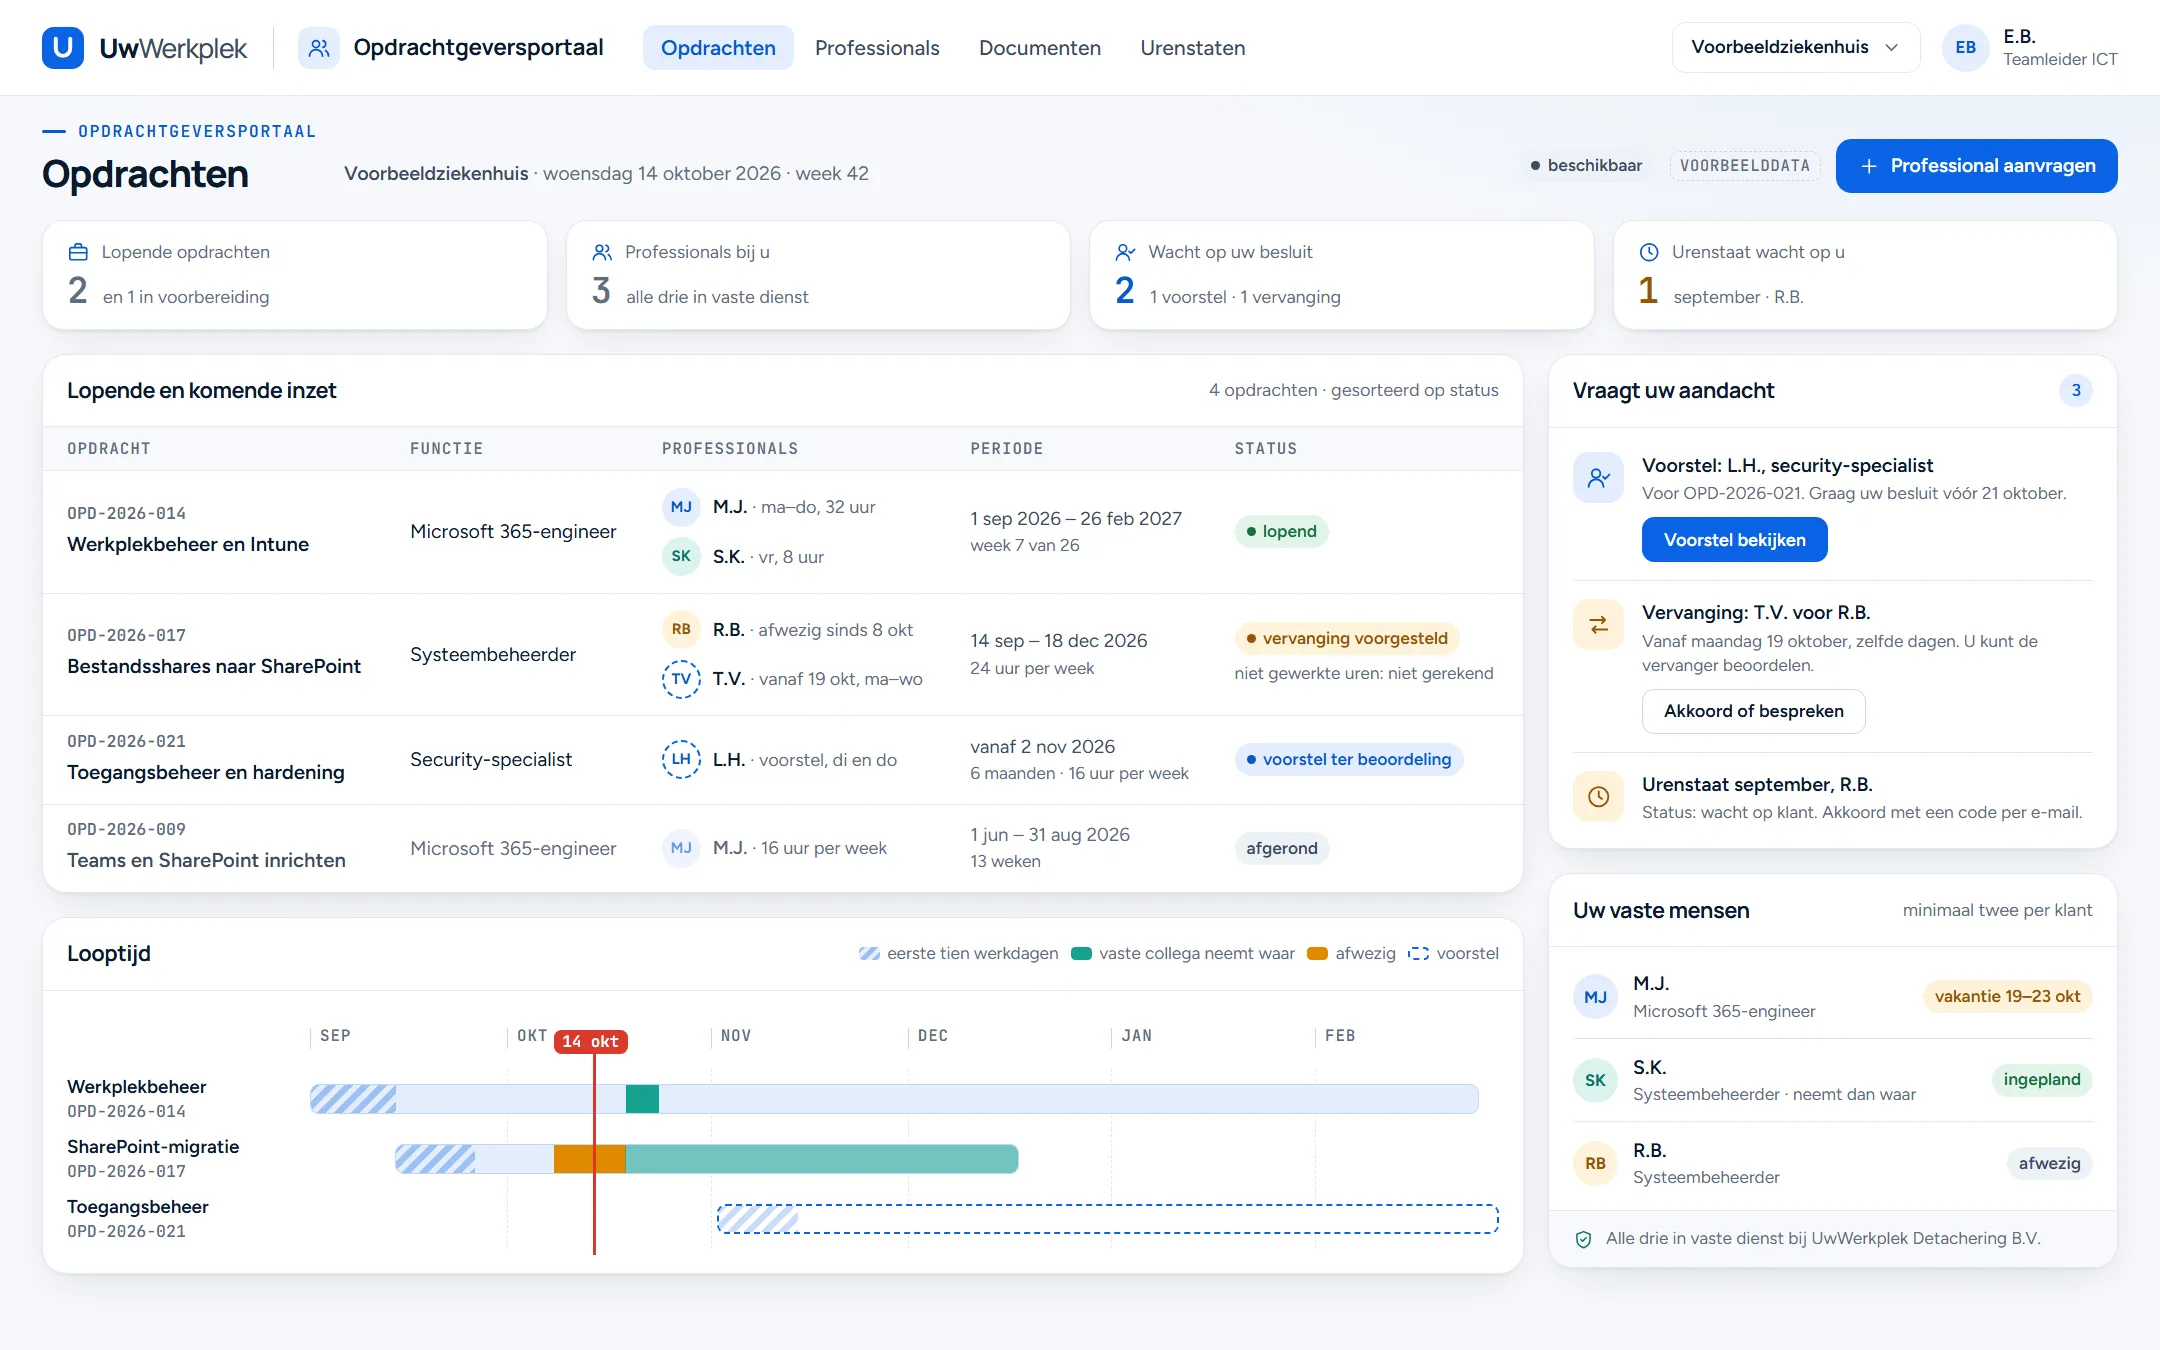This screenshot has width=2160, height=1350.
Task: Click the dashed Toegangsbeheer voorstel bar
Action: (1108, 1219)
